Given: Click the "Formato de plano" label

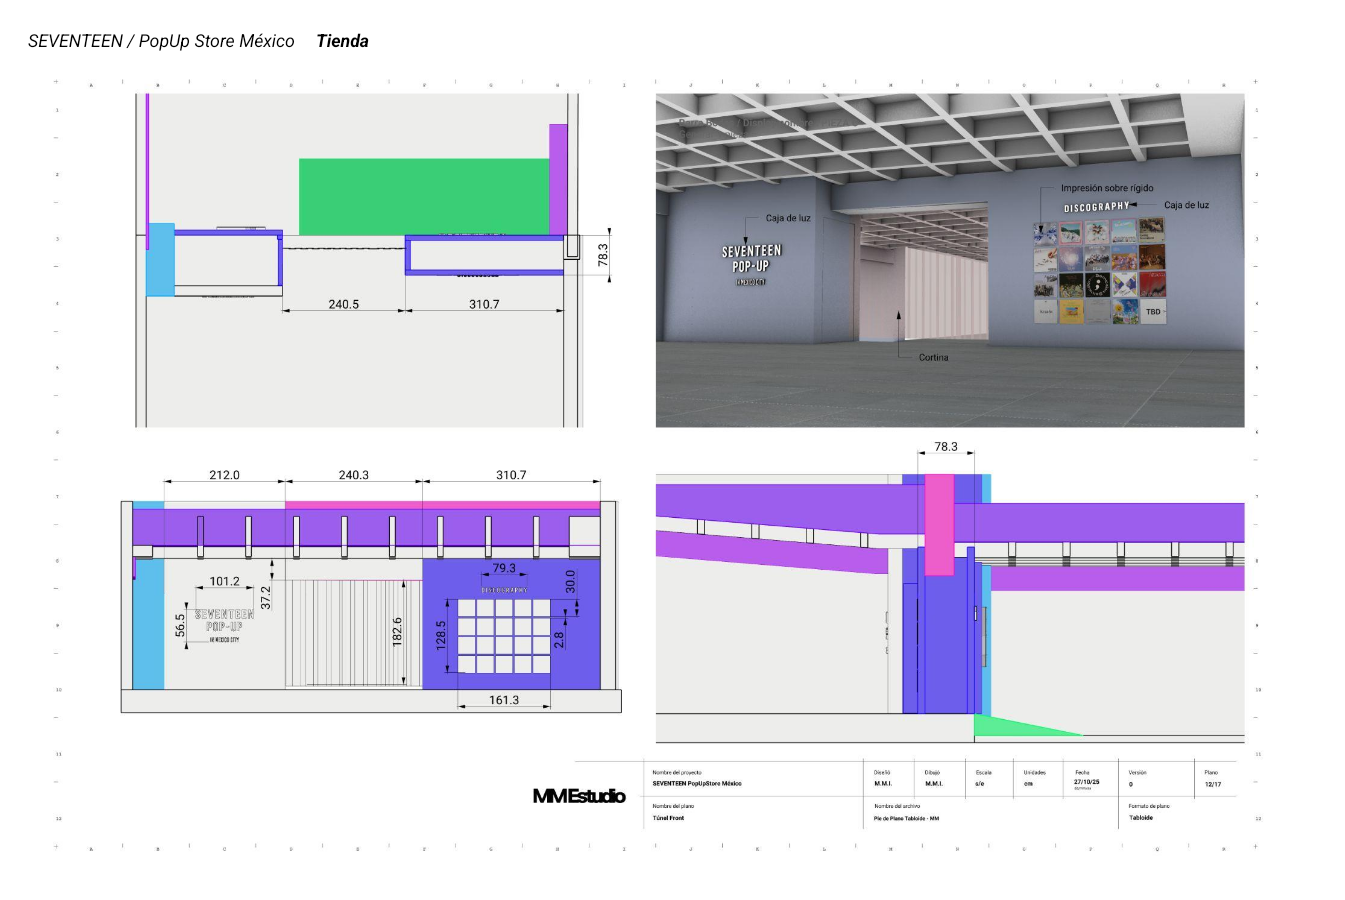Looking at the screenshot, I should (1149, 806).
